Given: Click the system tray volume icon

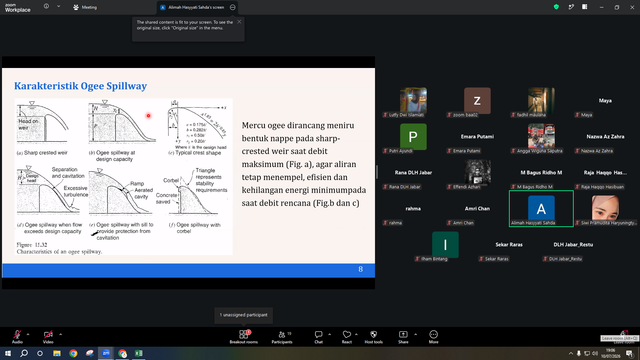Looking at the screenshot, I should [x=595, y=353].
